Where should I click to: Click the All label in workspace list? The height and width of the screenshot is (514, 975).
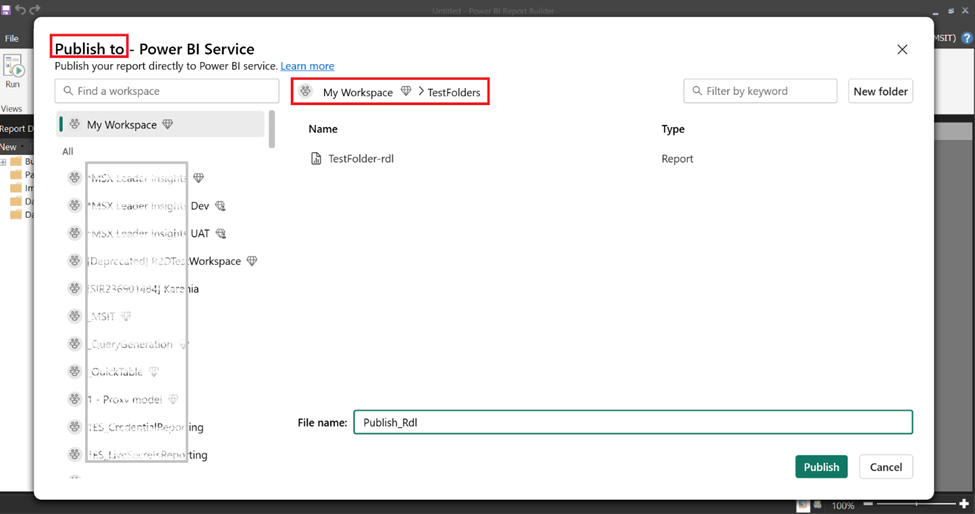coord(68,151)
